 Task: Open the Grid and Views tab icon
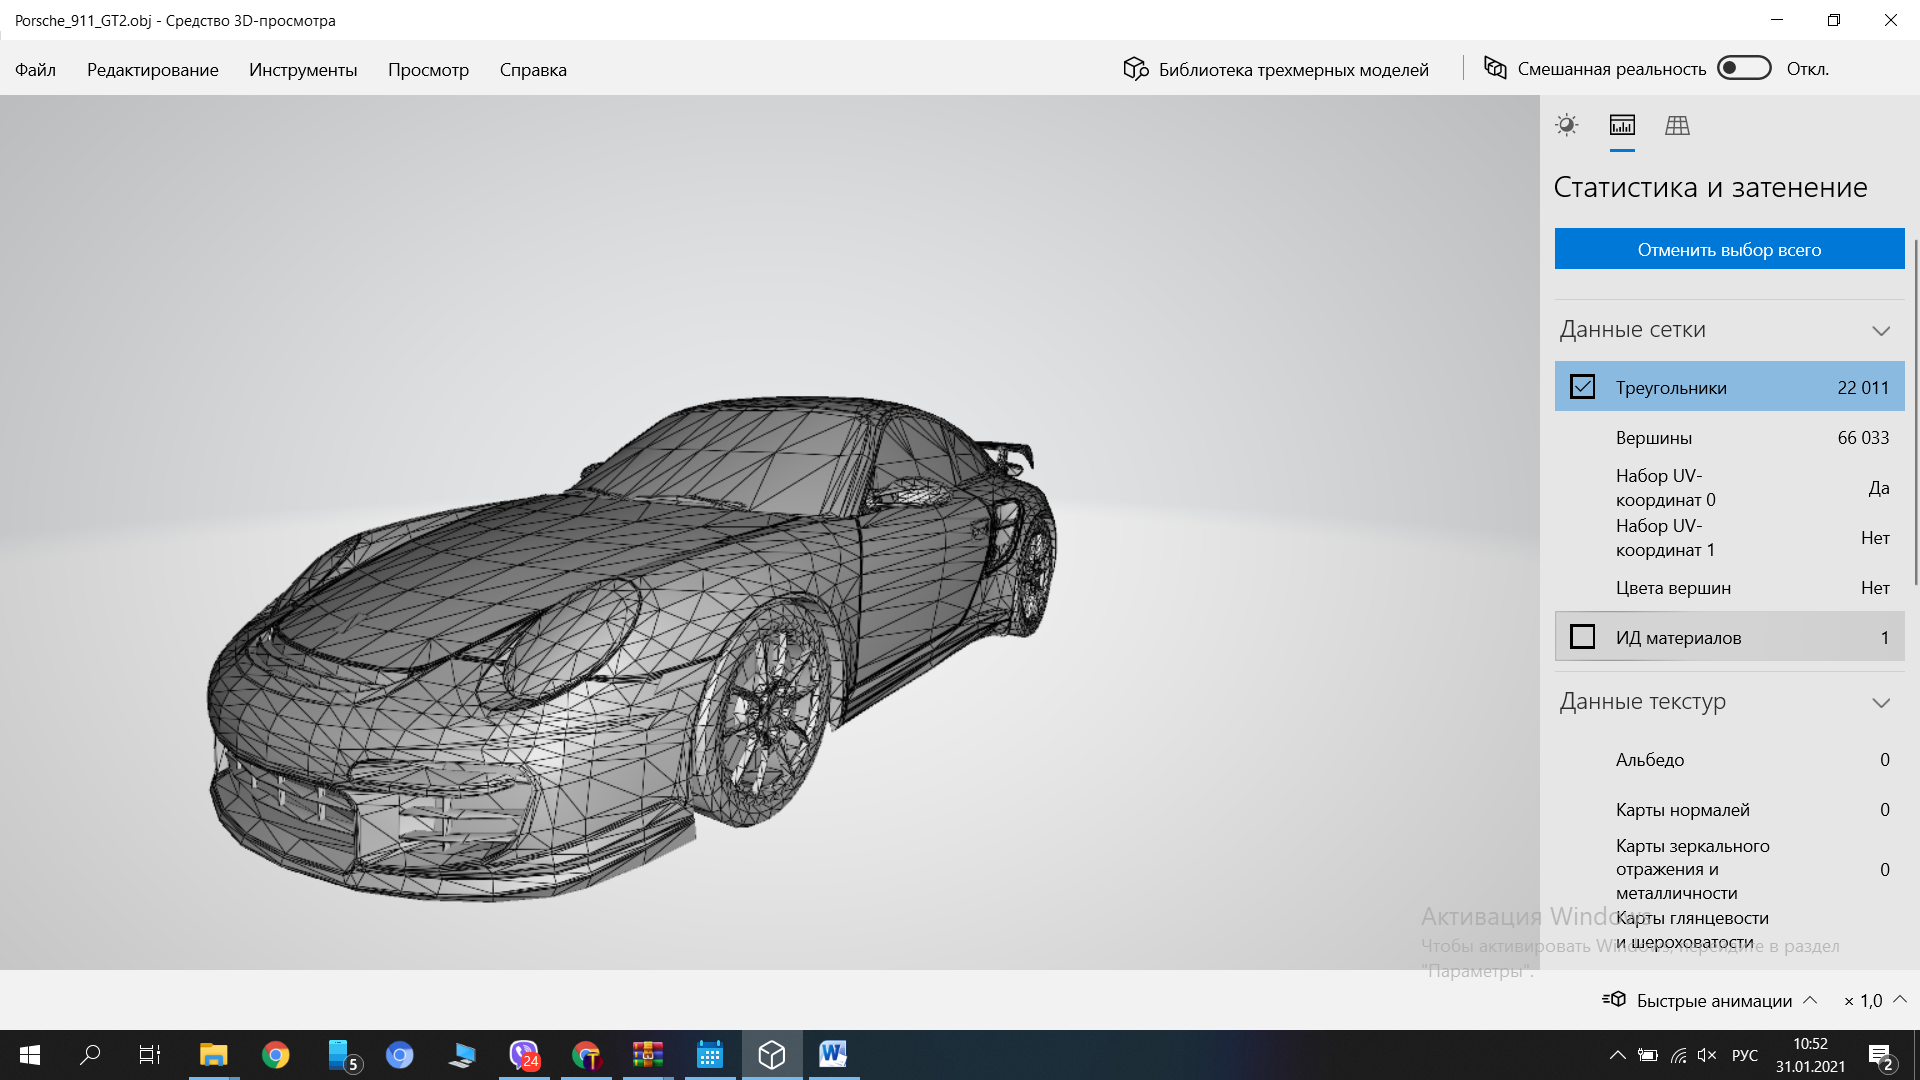click(1677, 125)
